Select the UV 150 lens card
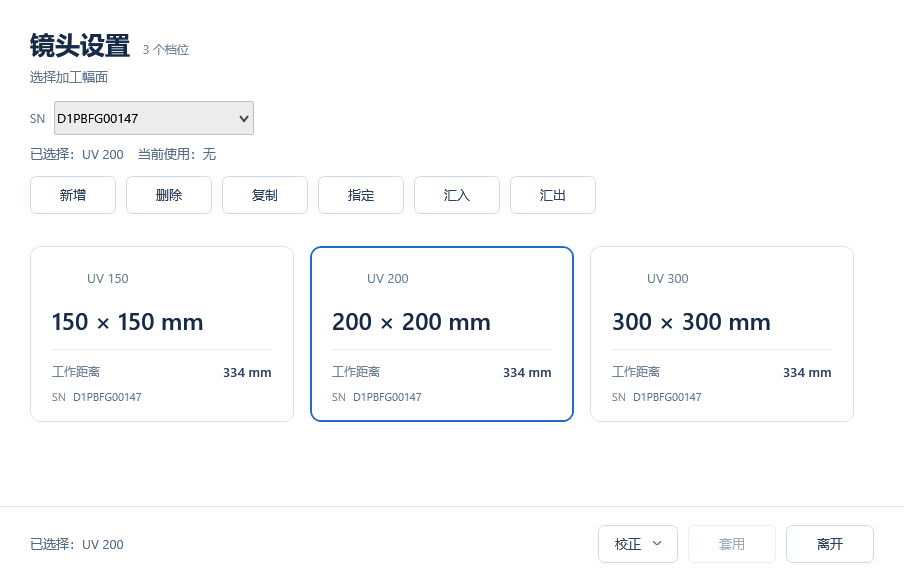Viewport: 904px width, 581px height. 162,334
